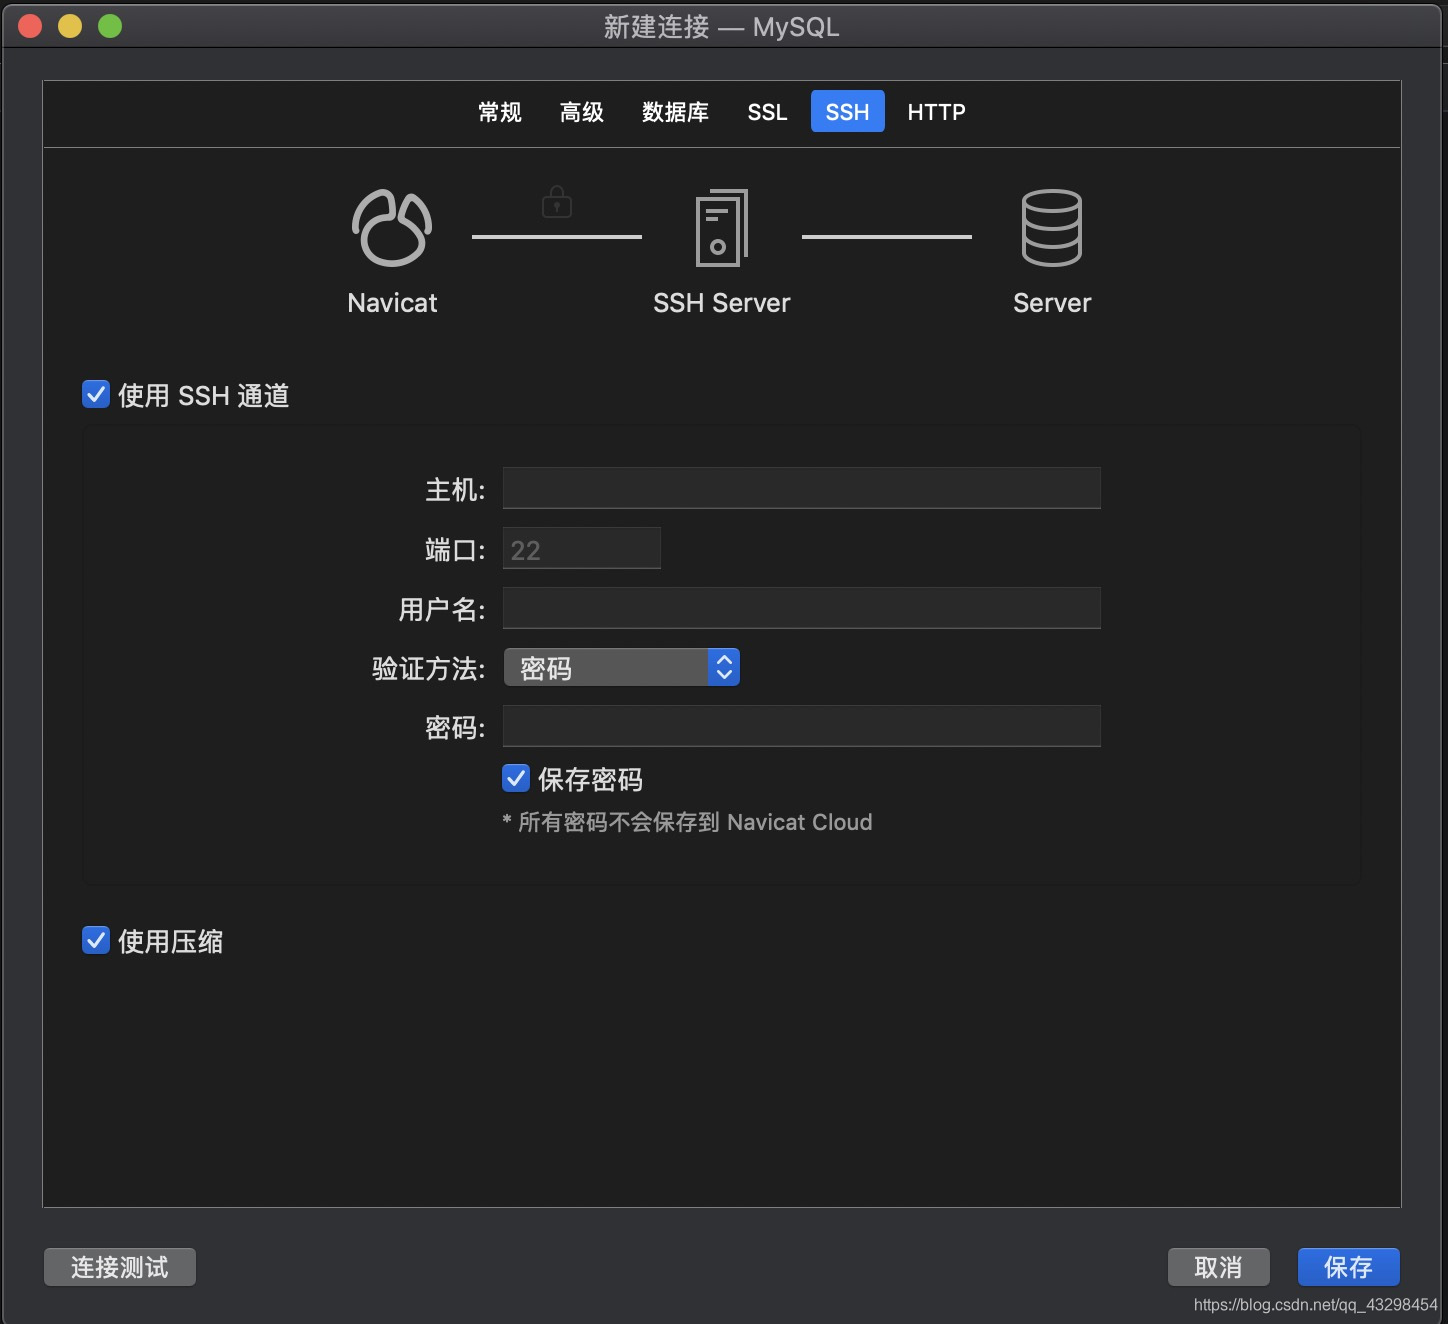
Task: Focus the 用户名 input field
Action: 801,608
